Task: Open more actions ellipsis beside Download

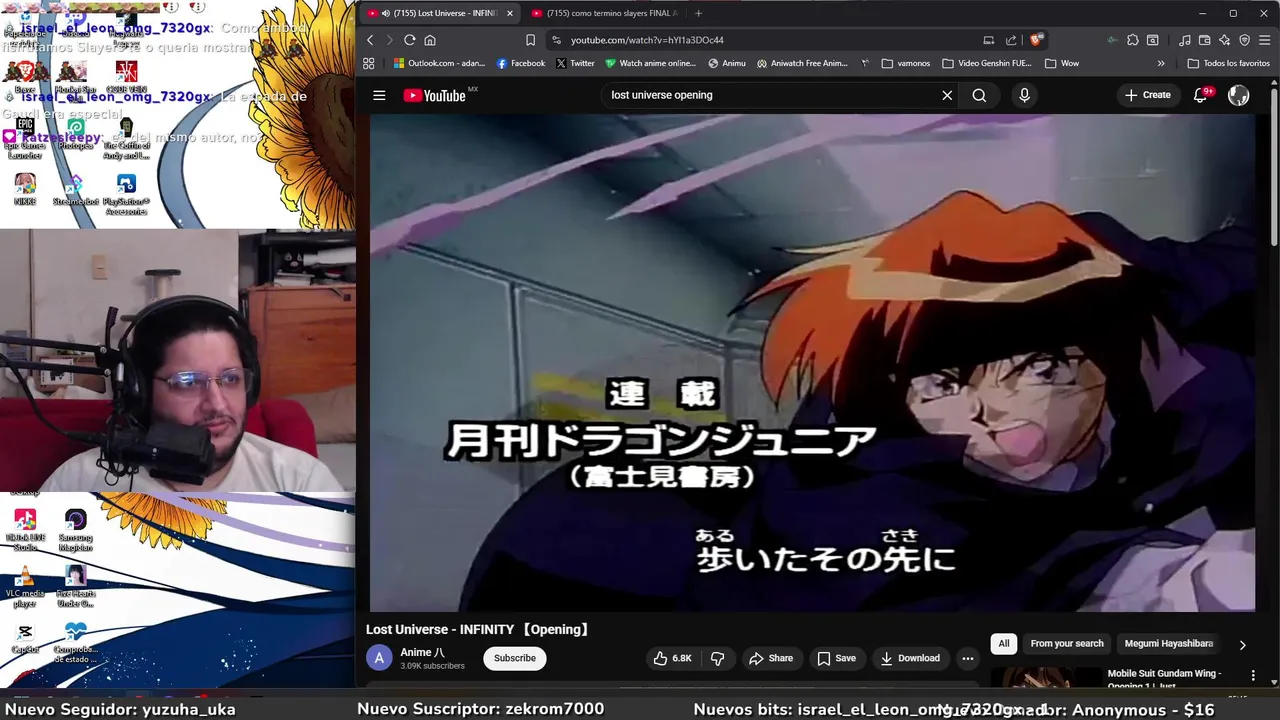Action: tap(967, 658)
